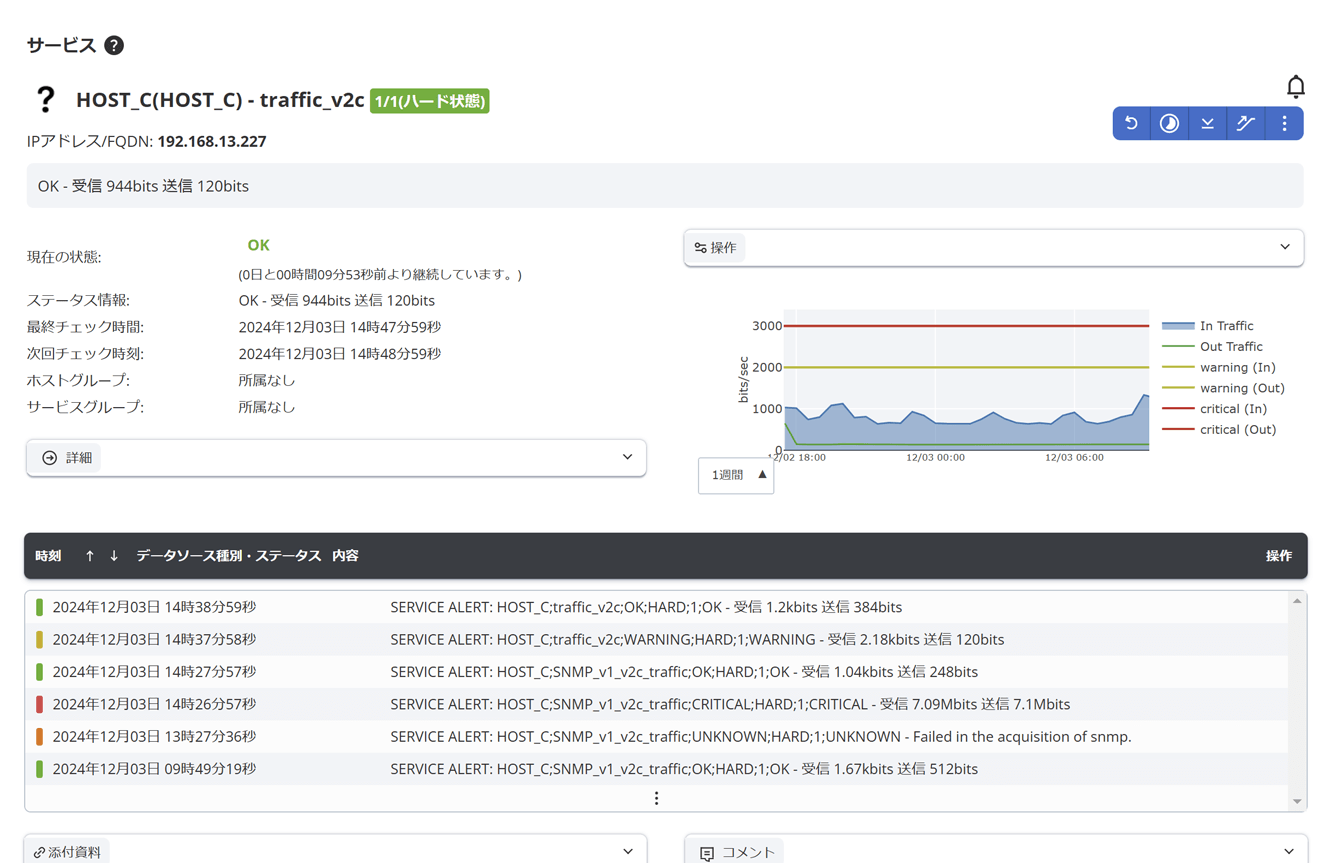Click the 1/1(ハード状態) green badge
Screen dimensions: 1329x863
[x=429, y=101]
